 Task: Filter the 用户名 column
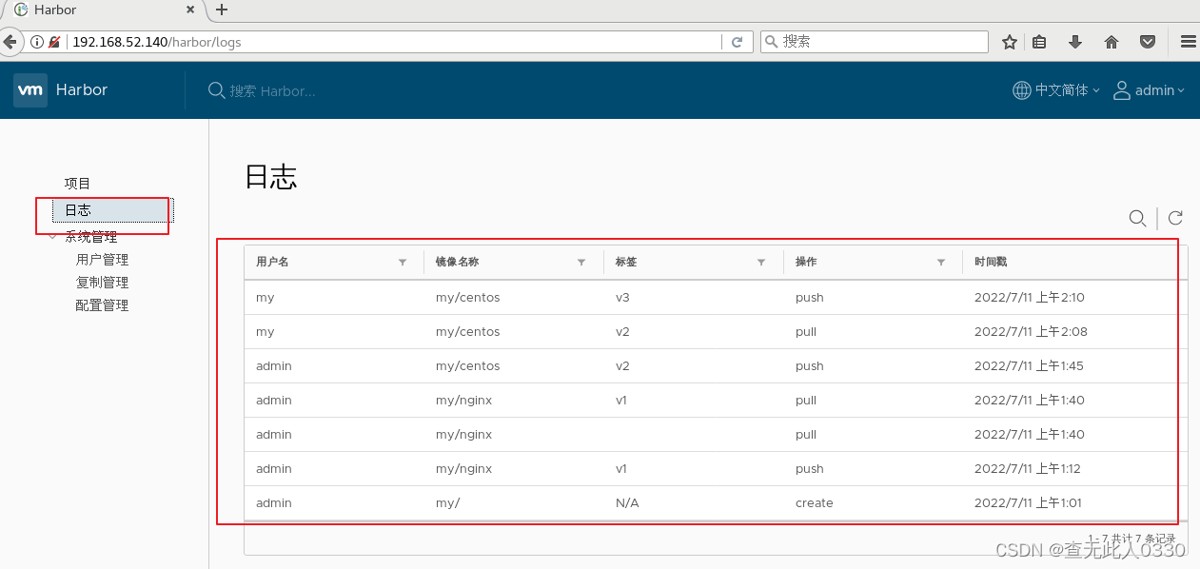[x=403, y=262]
